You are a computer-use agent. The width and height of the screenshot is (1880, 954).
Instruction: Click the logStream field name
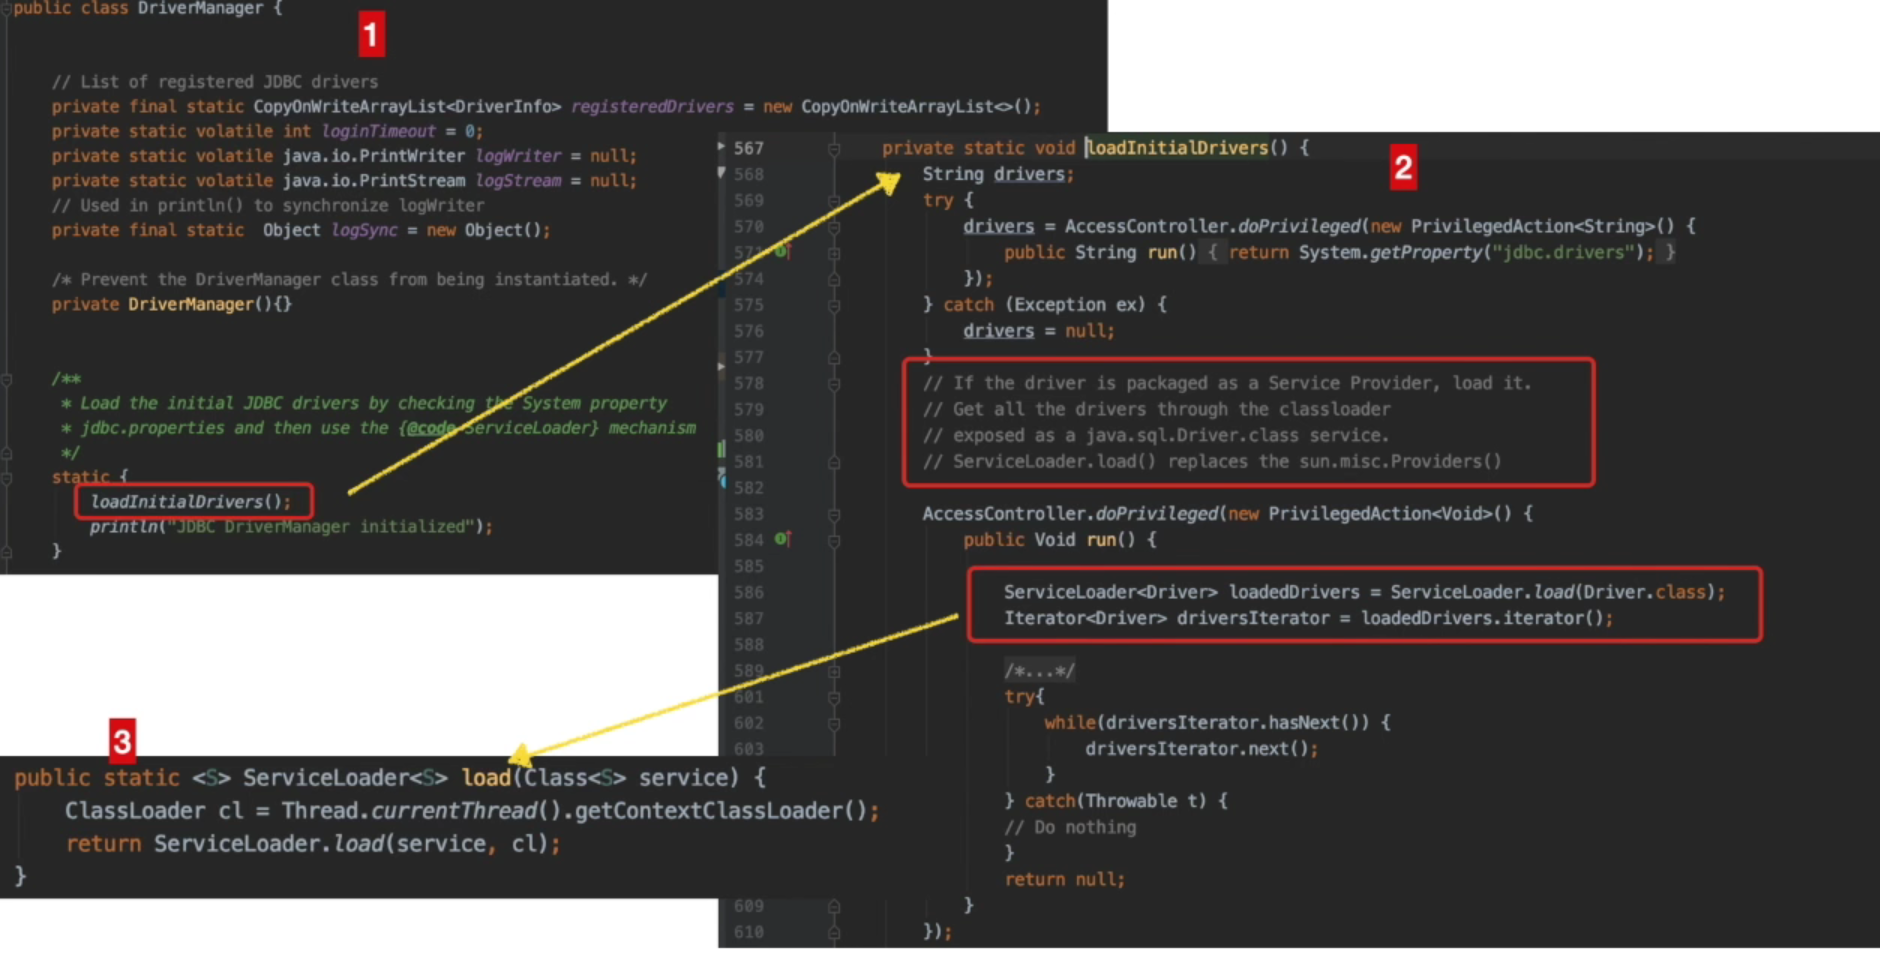pos(518,180)
